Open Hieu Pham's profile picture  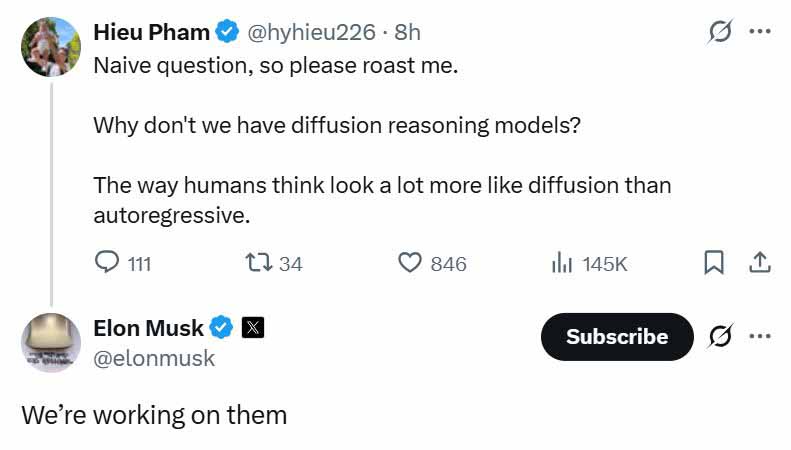[51, 47]
